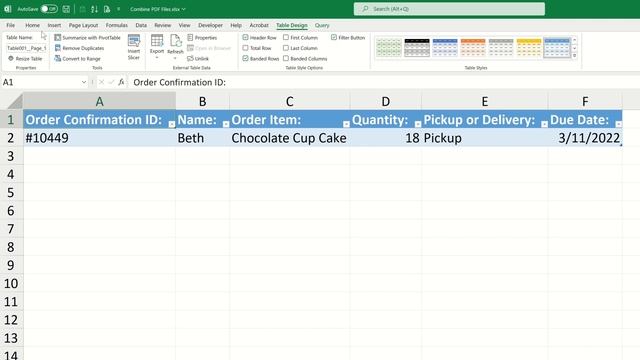Click the formula bar text field
The height and width of the screenshot is (360, 640).
[x=384, y=82]
